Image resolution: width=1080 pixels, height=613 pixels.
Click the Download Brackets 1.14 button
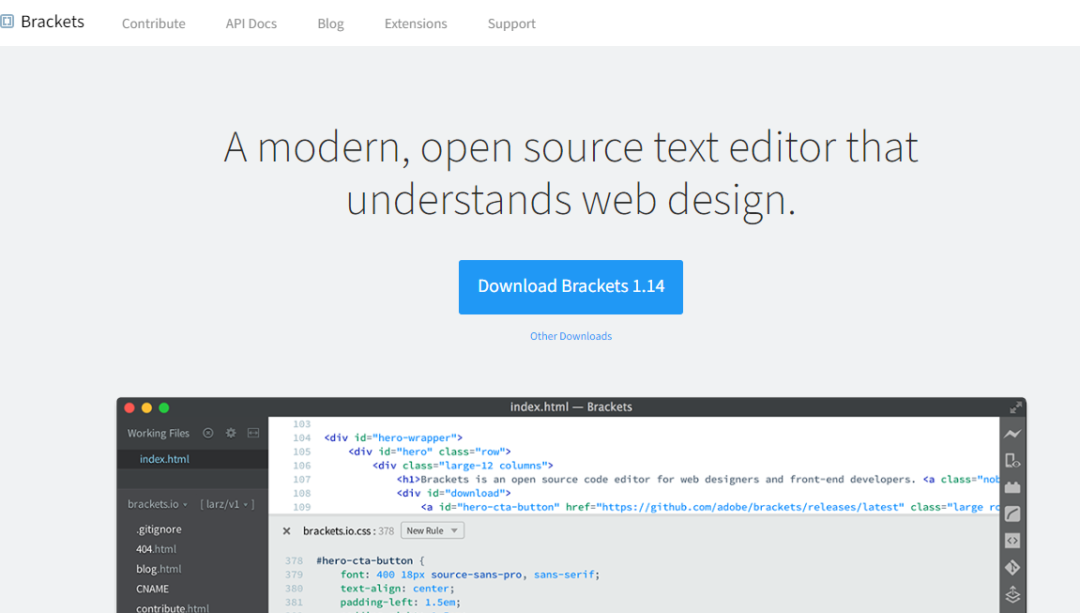click(570, 287)
